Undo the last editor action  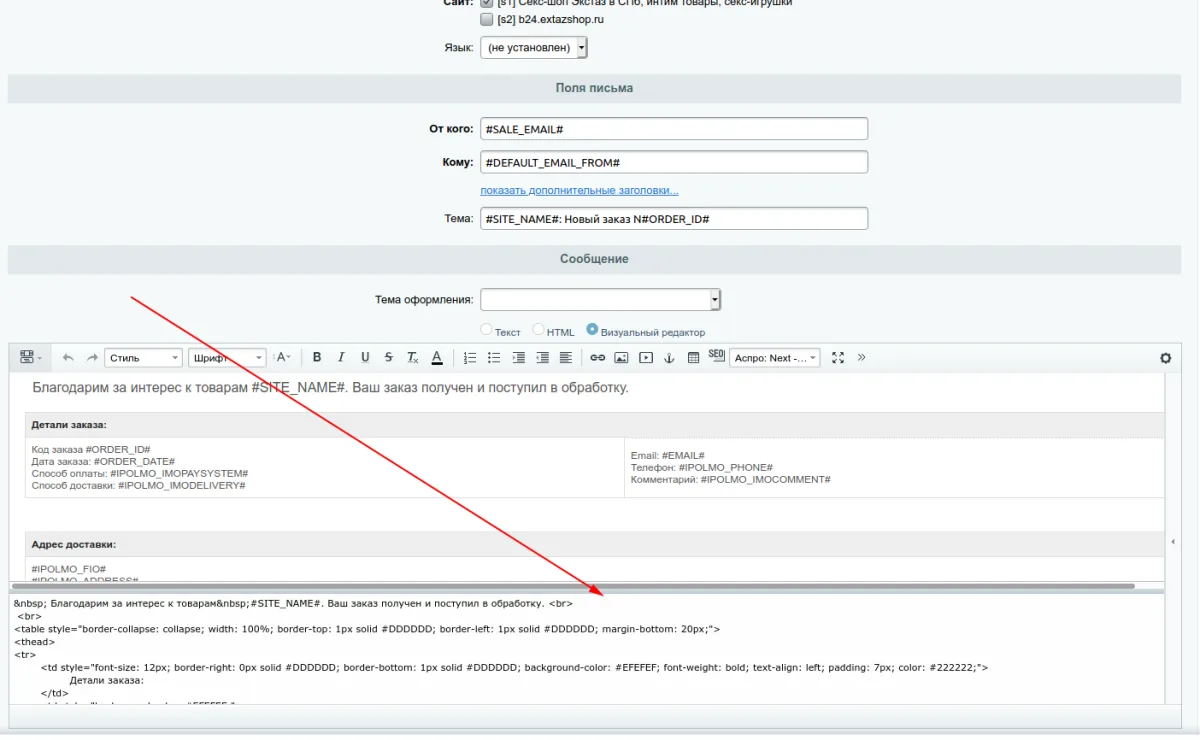pyautogui.click(x=68, y=358)
